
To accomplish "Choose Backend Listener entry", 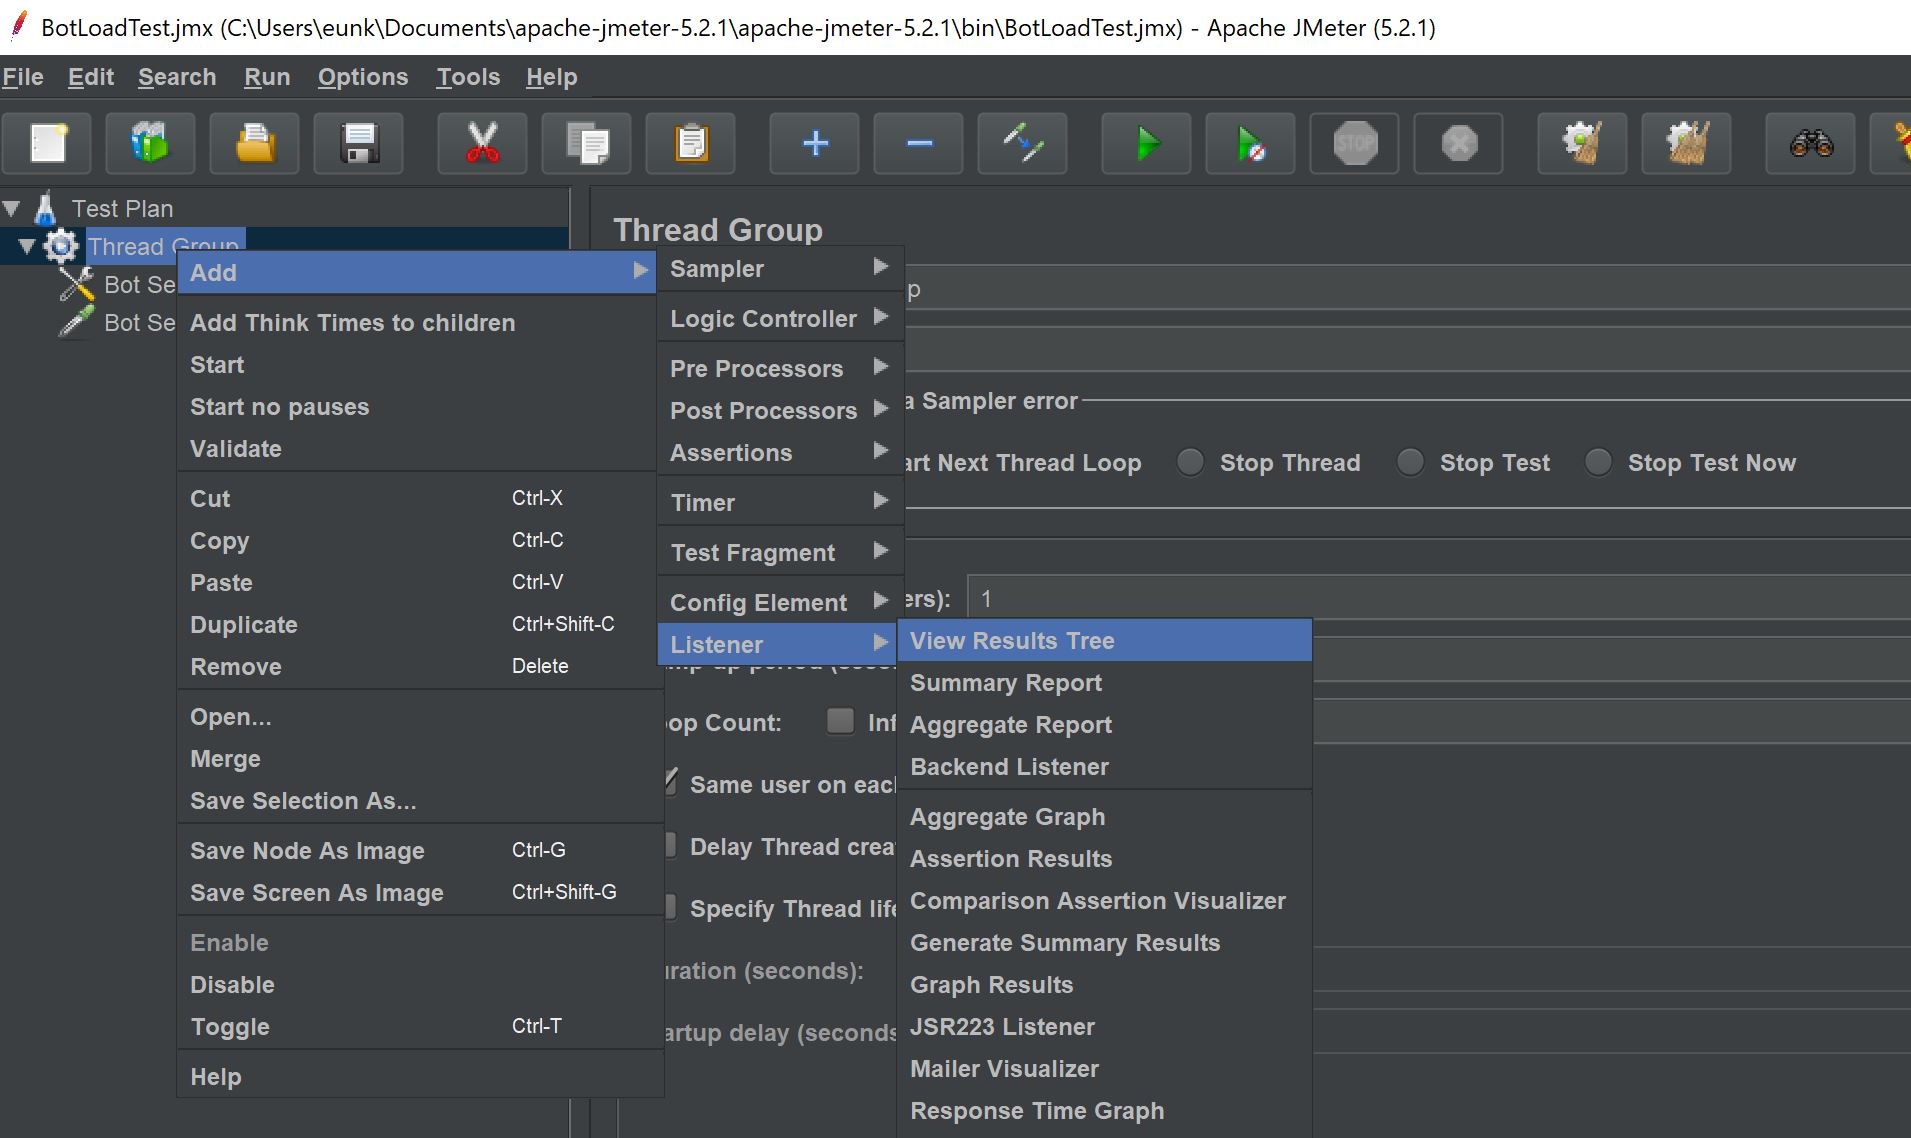I will click(x=1104, y=766).
